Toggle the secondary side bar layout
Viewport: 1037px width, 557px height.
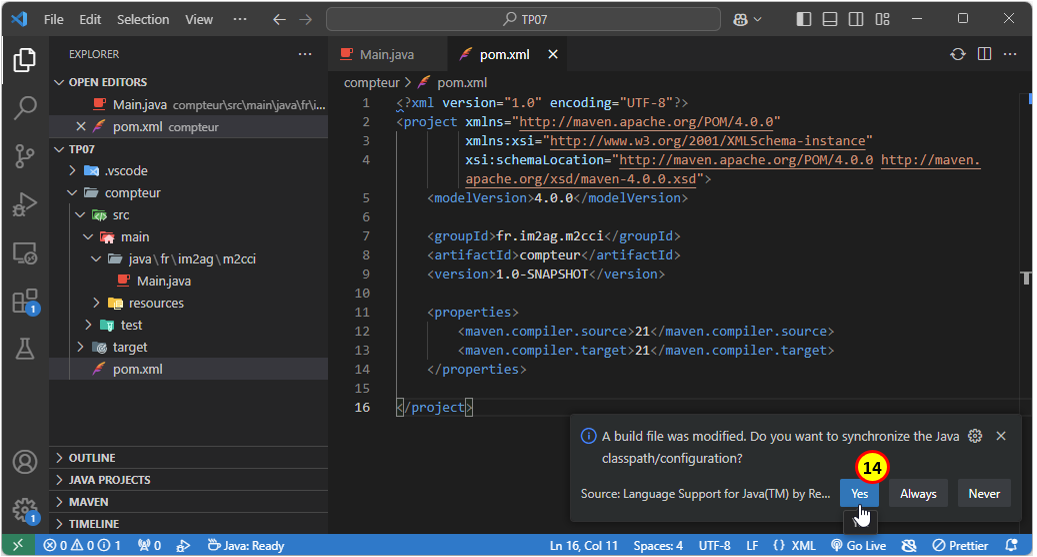pyautogui.click(x=856, y=19)
